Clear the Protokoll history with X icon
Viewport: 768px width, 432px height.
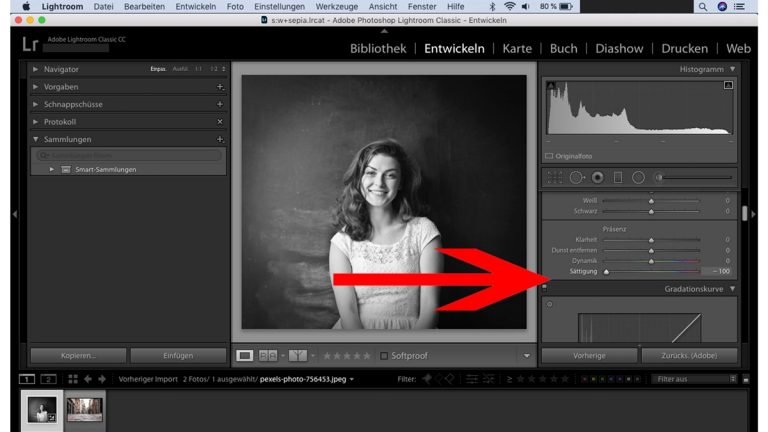[220, 122]
